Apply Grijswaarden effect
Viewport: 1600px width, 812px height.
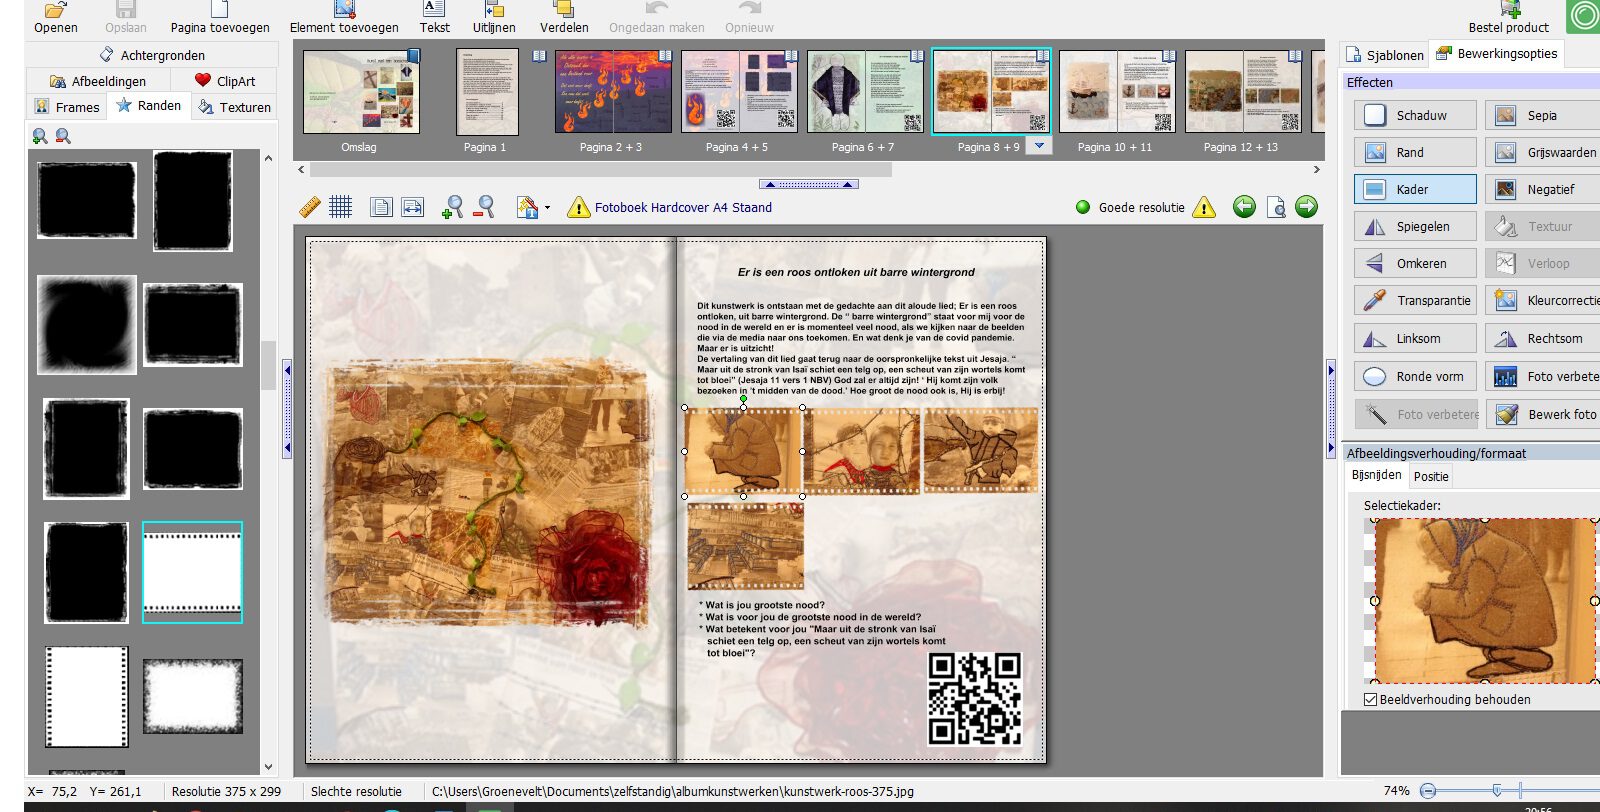point(1543,152)
